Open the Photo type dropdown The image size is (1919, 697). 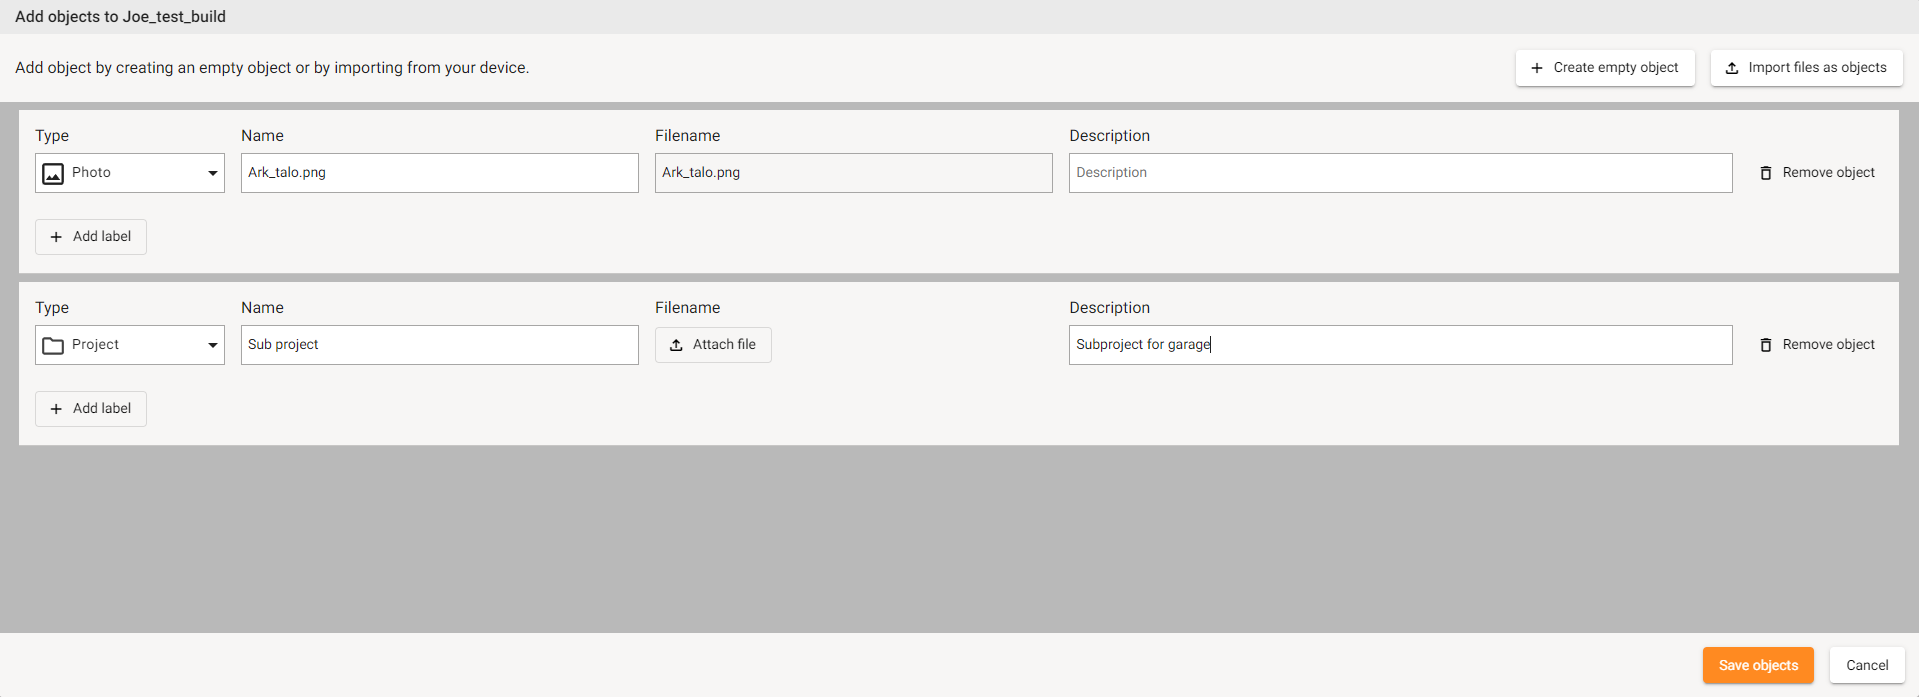(130, 173)
